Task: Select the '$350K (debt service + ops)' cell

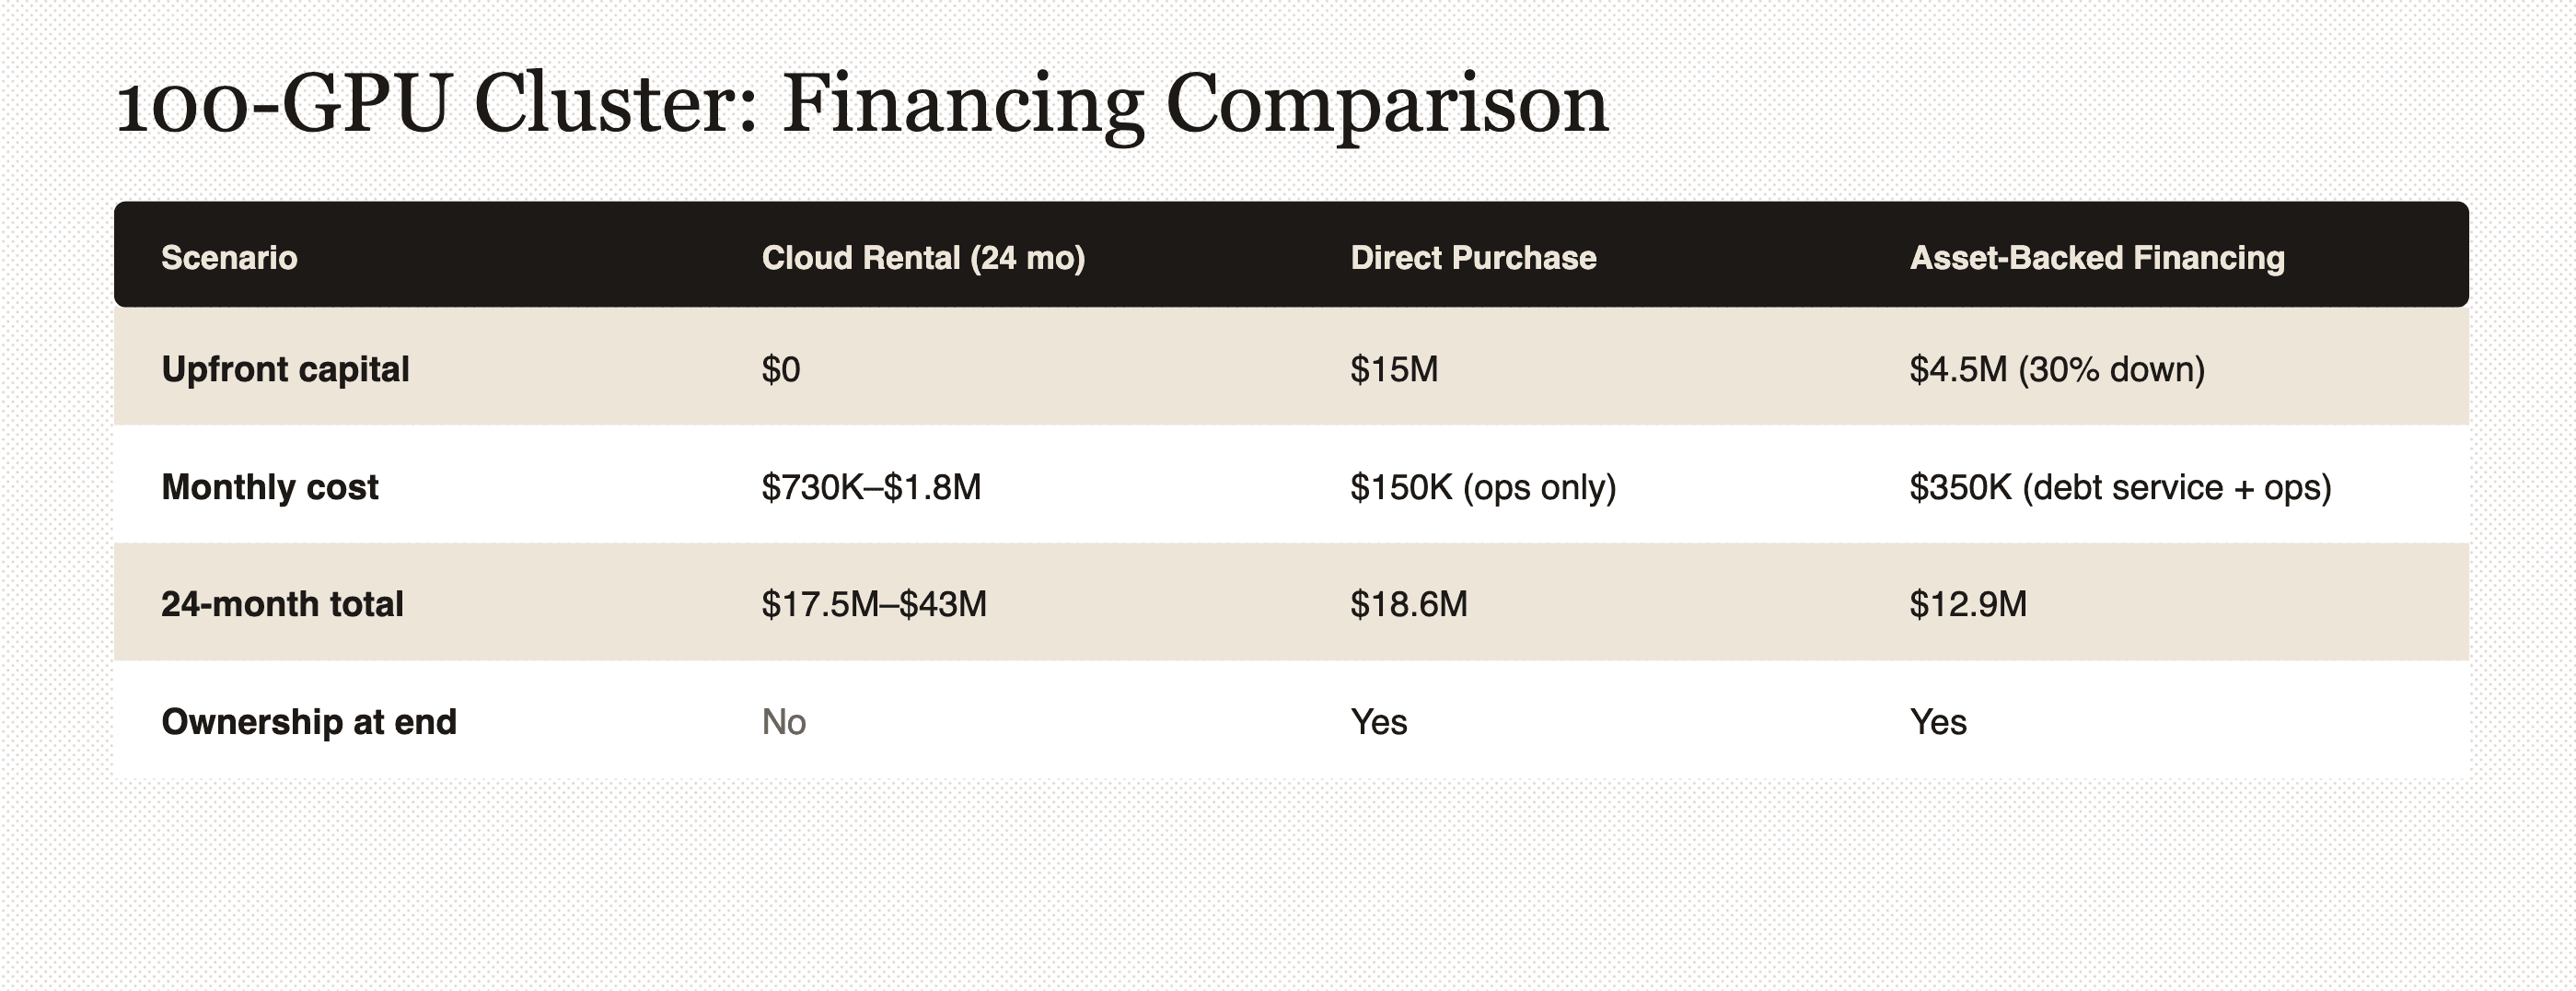Action: point(2120,487)
